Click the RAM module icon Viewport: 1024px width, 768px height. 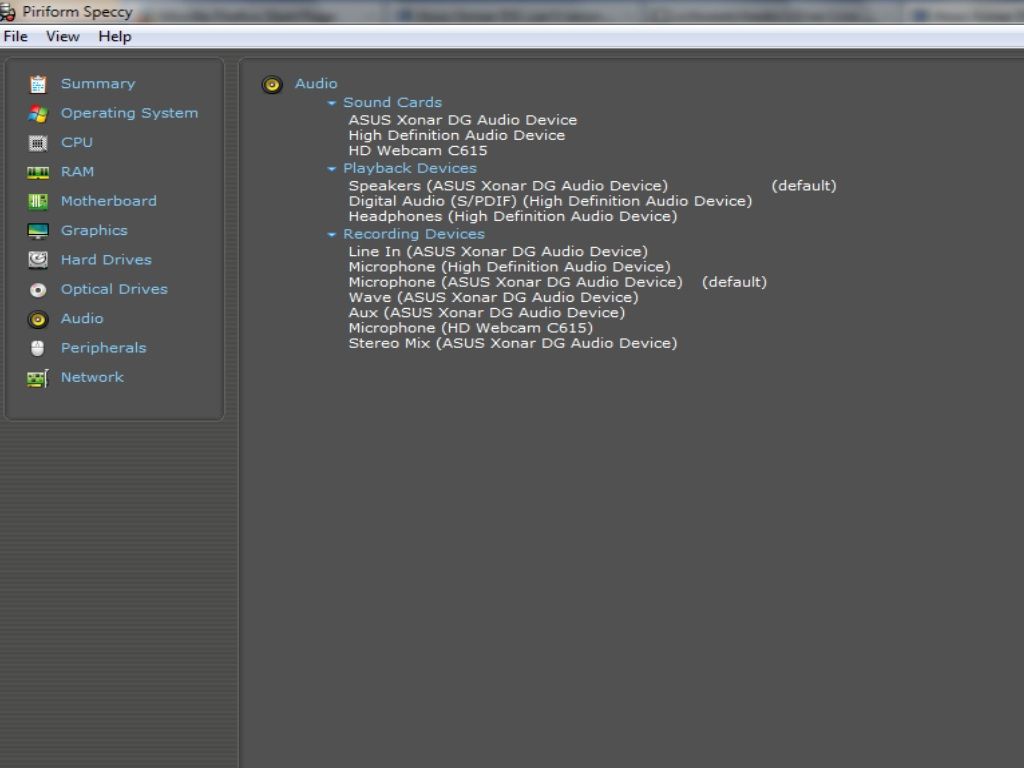pos(38,172)
